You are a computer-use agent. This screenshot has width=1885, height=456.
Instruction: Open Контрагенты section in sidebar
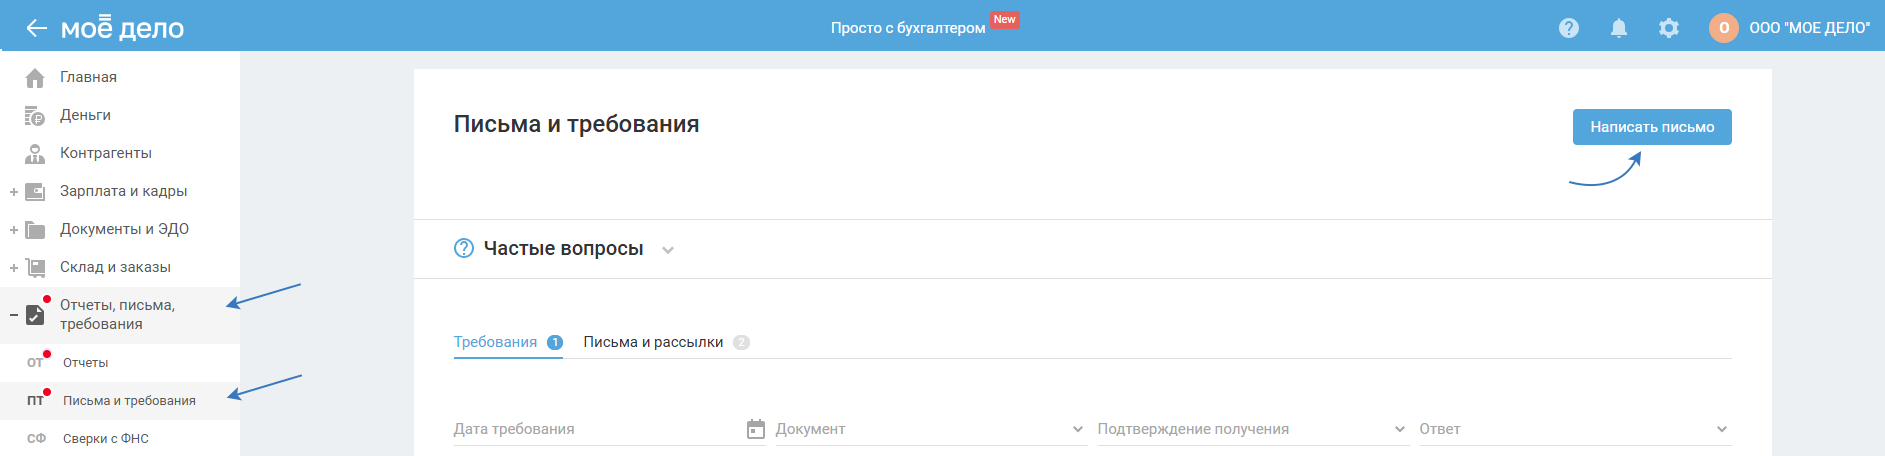[x=106, y=153]
